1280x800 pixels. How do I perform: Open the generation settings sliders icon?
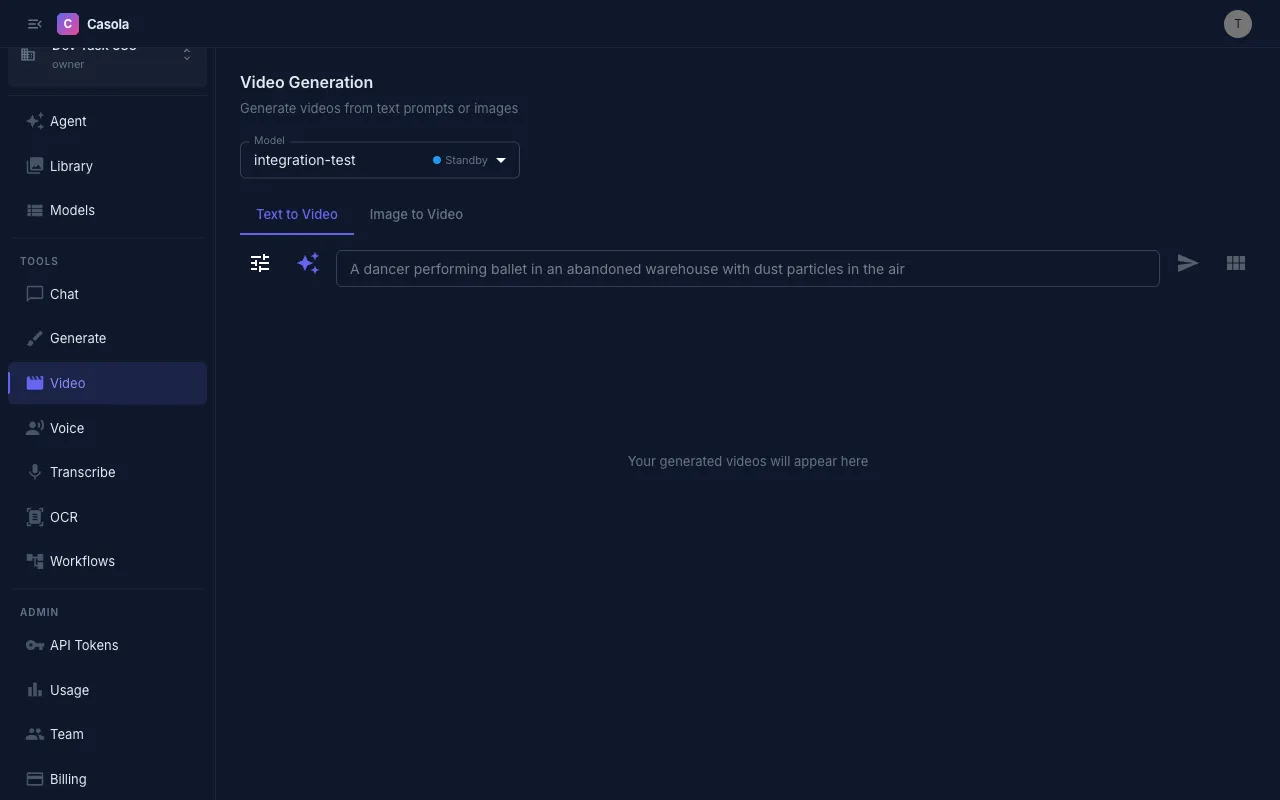260,263
